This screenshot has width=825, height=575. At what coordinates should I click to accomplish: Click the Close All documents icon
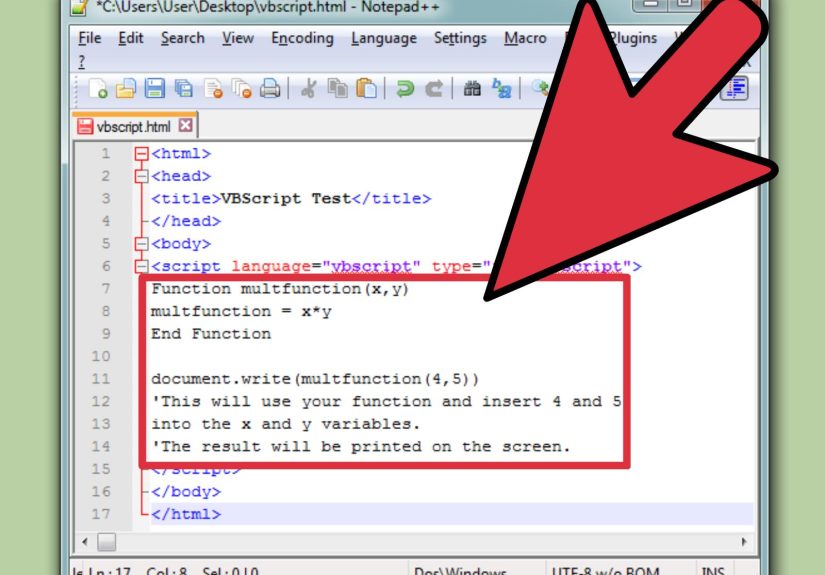(242, 88)
